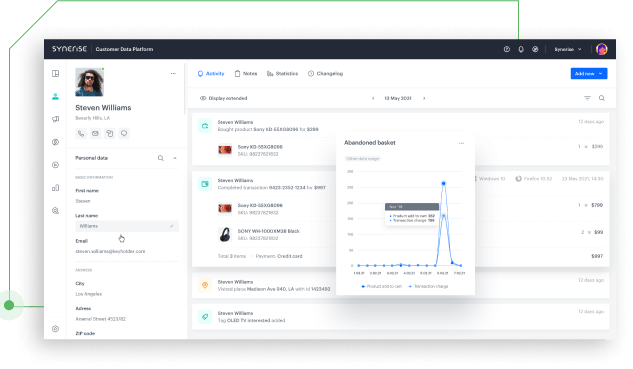Click Sony KD-55XG8096 thumbnail in bought product
The image size is (633, 369).
click(225, 150)
